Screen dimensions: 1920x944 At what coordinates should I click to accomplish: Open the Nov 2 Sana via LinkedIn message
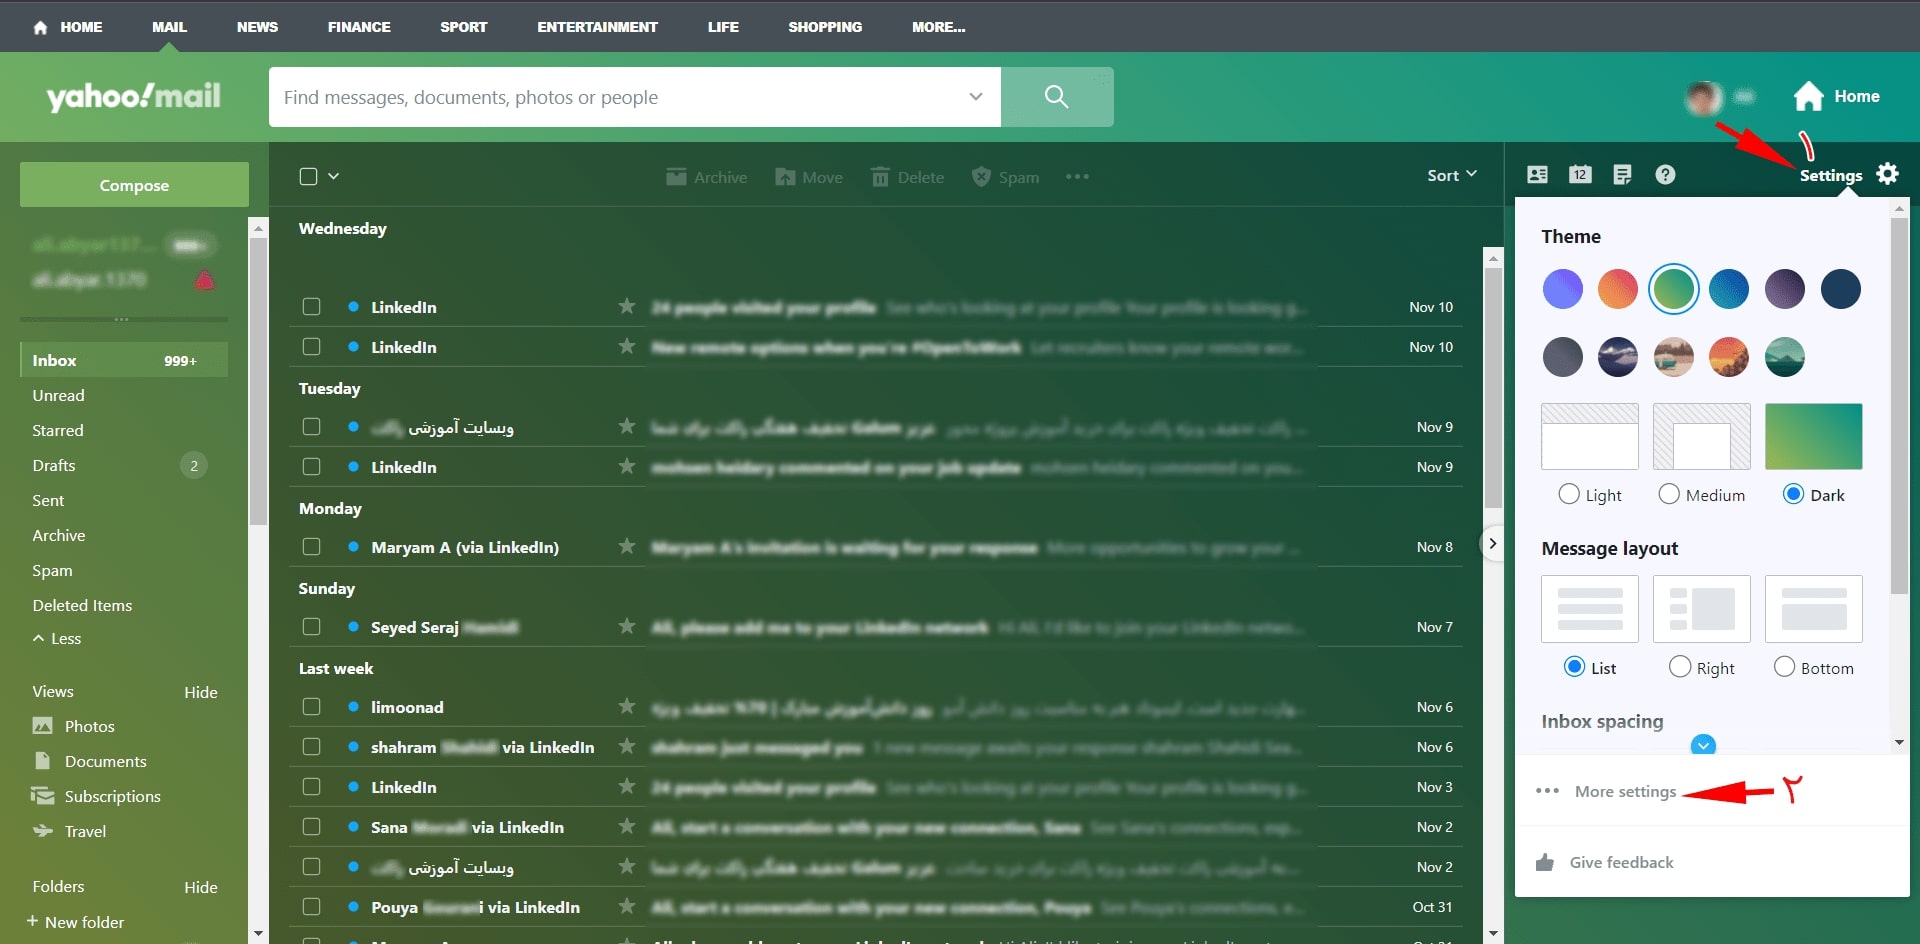click(876, 827)
